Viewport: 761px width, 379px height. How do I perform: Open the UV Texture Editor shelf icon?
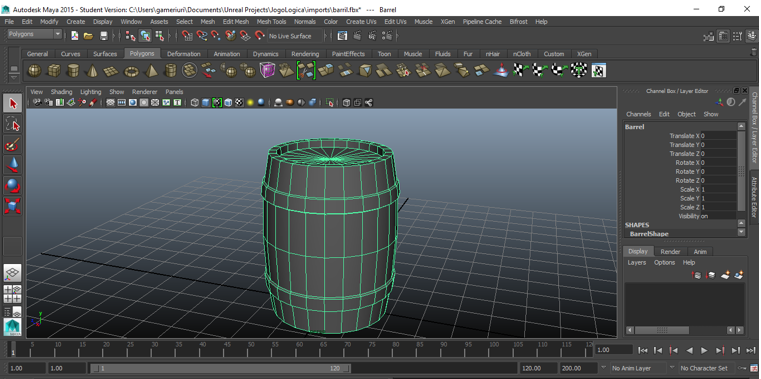coord(598,71)
